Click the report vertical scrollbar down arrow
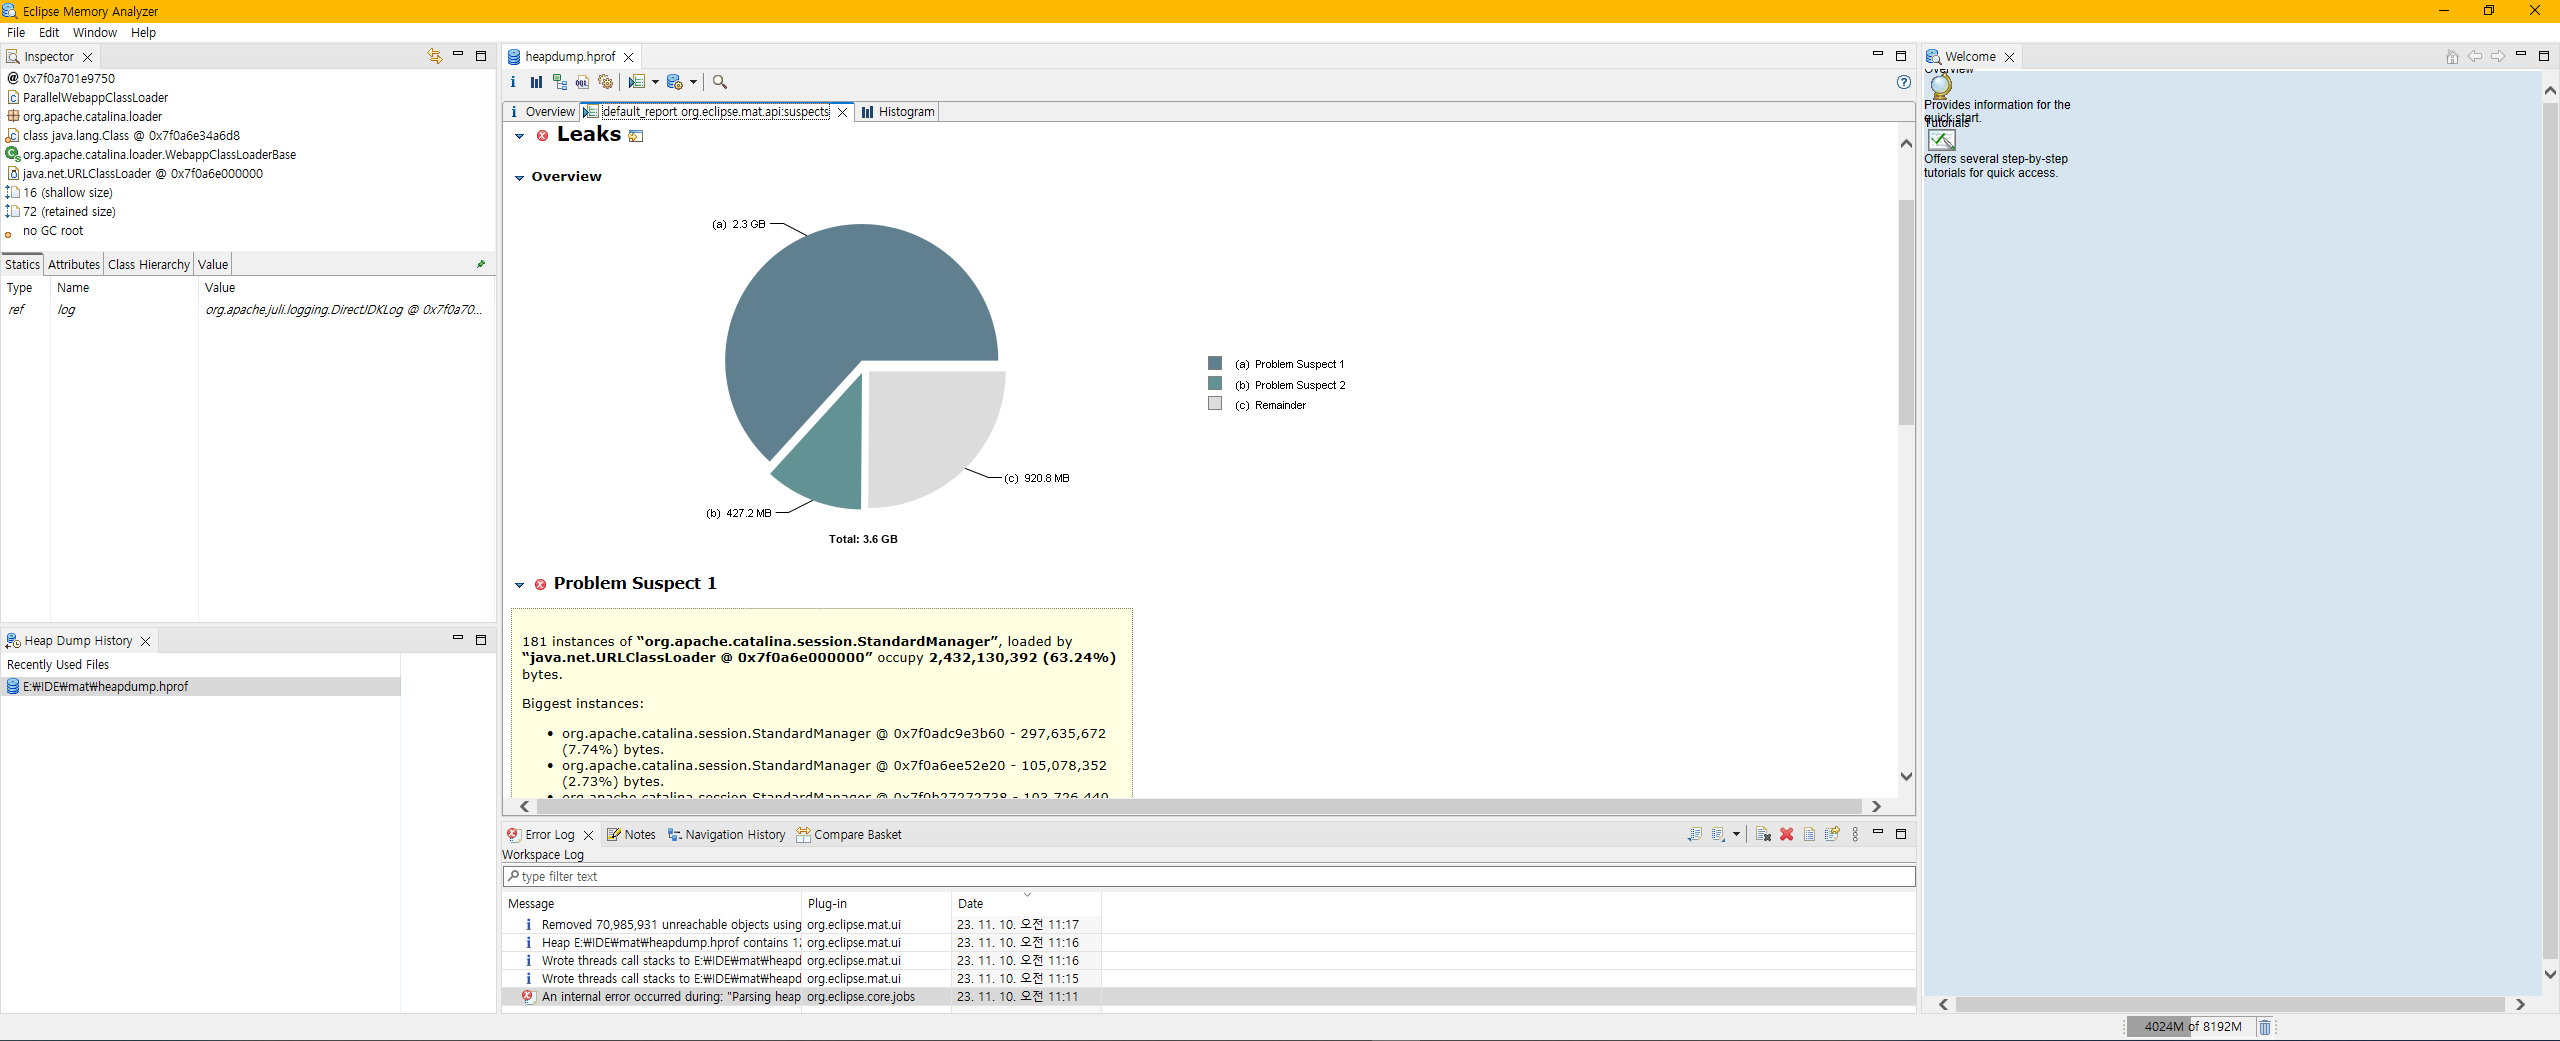 coord(1906,776)
